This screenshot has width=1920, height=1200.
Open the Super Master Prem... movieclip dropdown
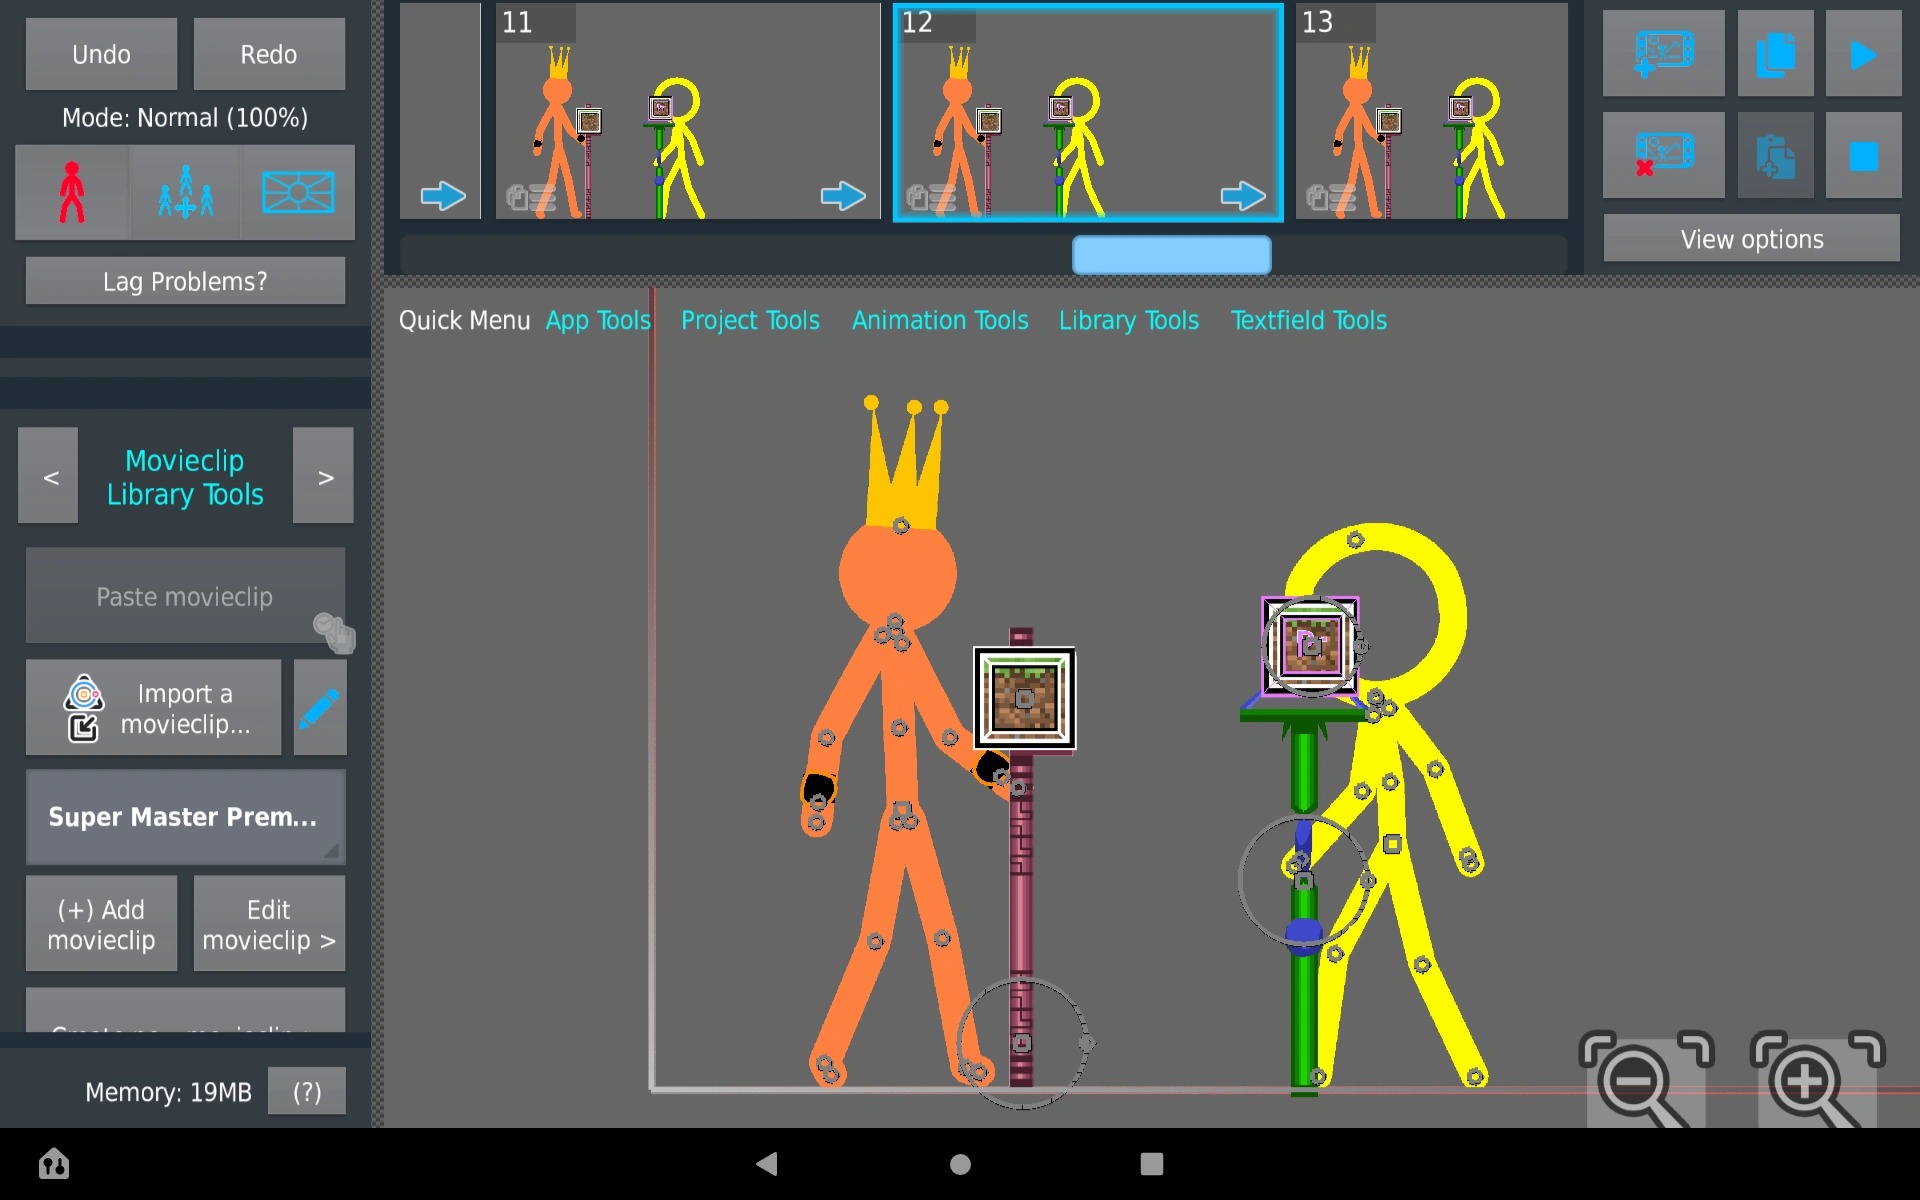tap(185, 817)
